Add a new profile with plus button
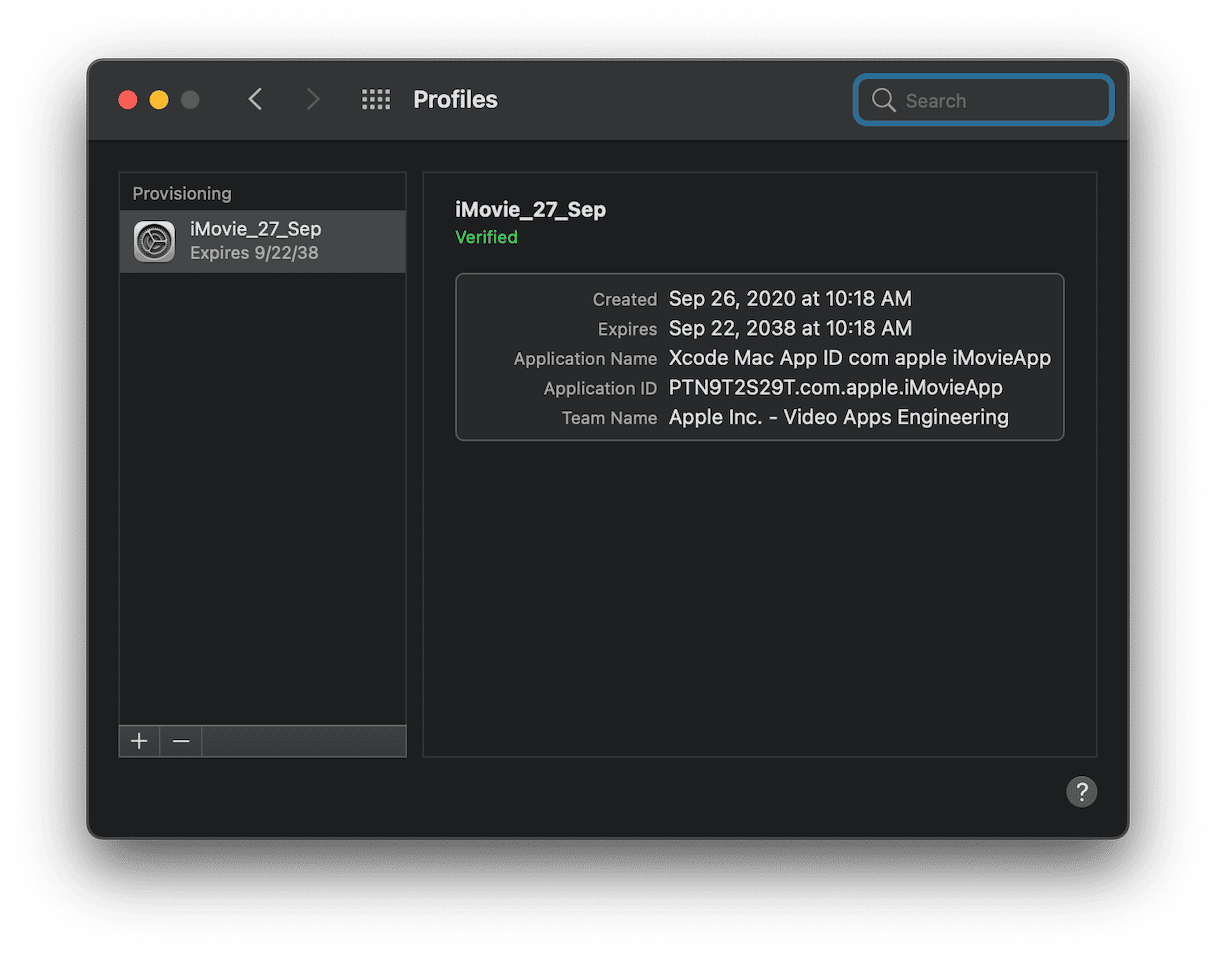 click(x=139, y=741)
